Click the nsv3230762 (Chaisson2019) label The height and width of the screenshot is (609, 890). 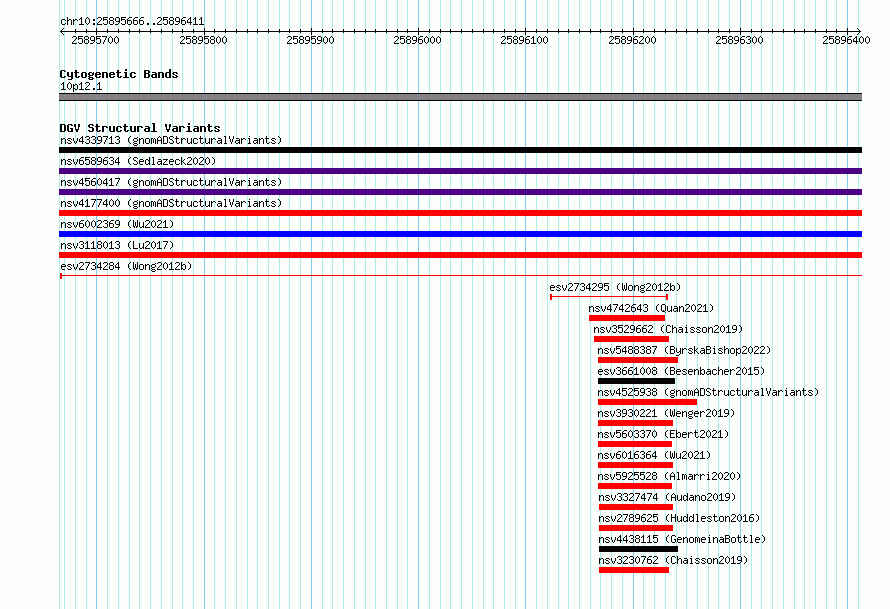[674, 560]
